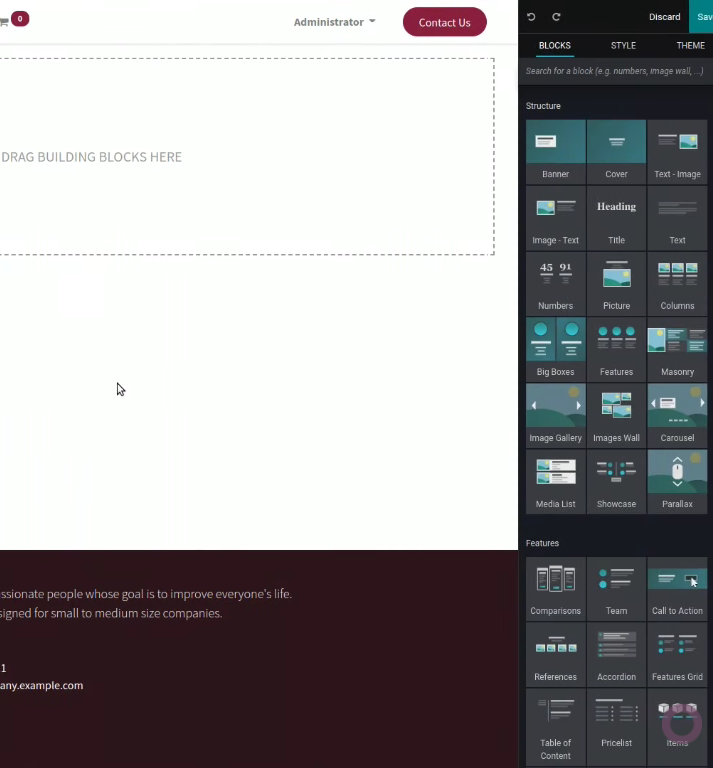The height and width of the screenshot is (768, 713).
Task: Choose the Masonry block
Action: 677,350
